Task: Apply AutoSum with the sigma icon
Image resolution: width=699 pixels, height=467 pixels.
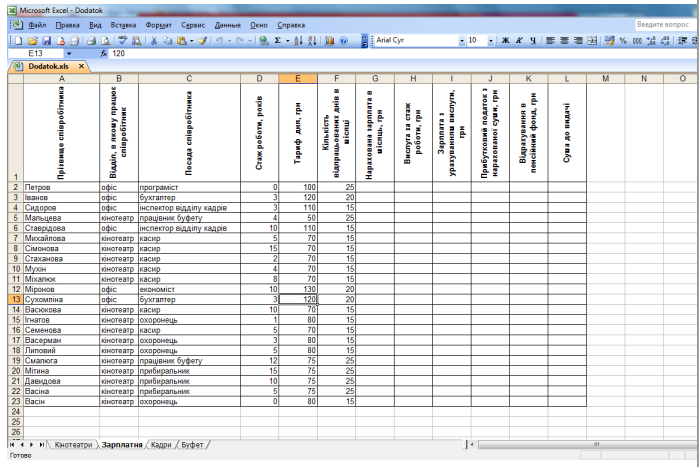Action: click(278, 41)
